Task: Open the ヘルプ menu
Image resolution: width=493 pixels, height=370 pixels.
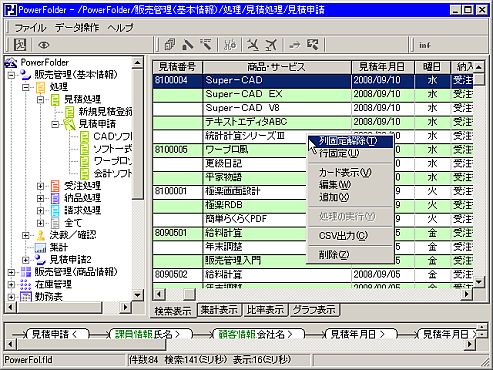Action: [120, 27]
